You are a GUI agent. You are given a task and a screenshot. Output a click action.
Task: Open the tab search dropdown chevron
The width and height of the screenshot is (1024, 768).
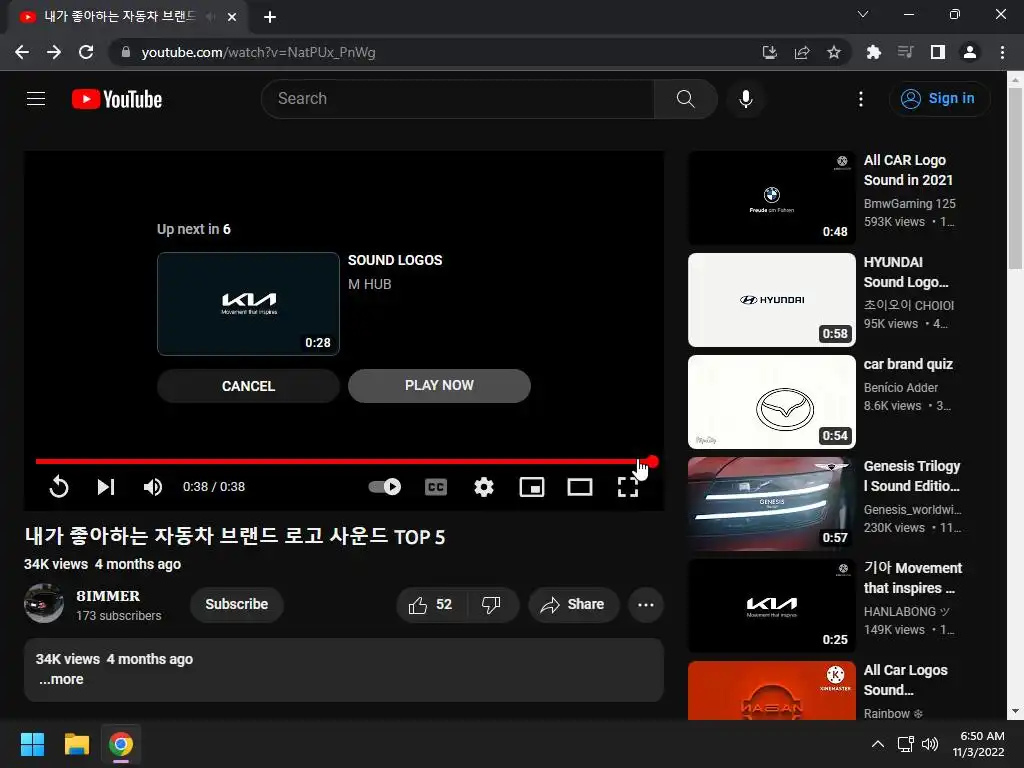(x=863, y=14)
